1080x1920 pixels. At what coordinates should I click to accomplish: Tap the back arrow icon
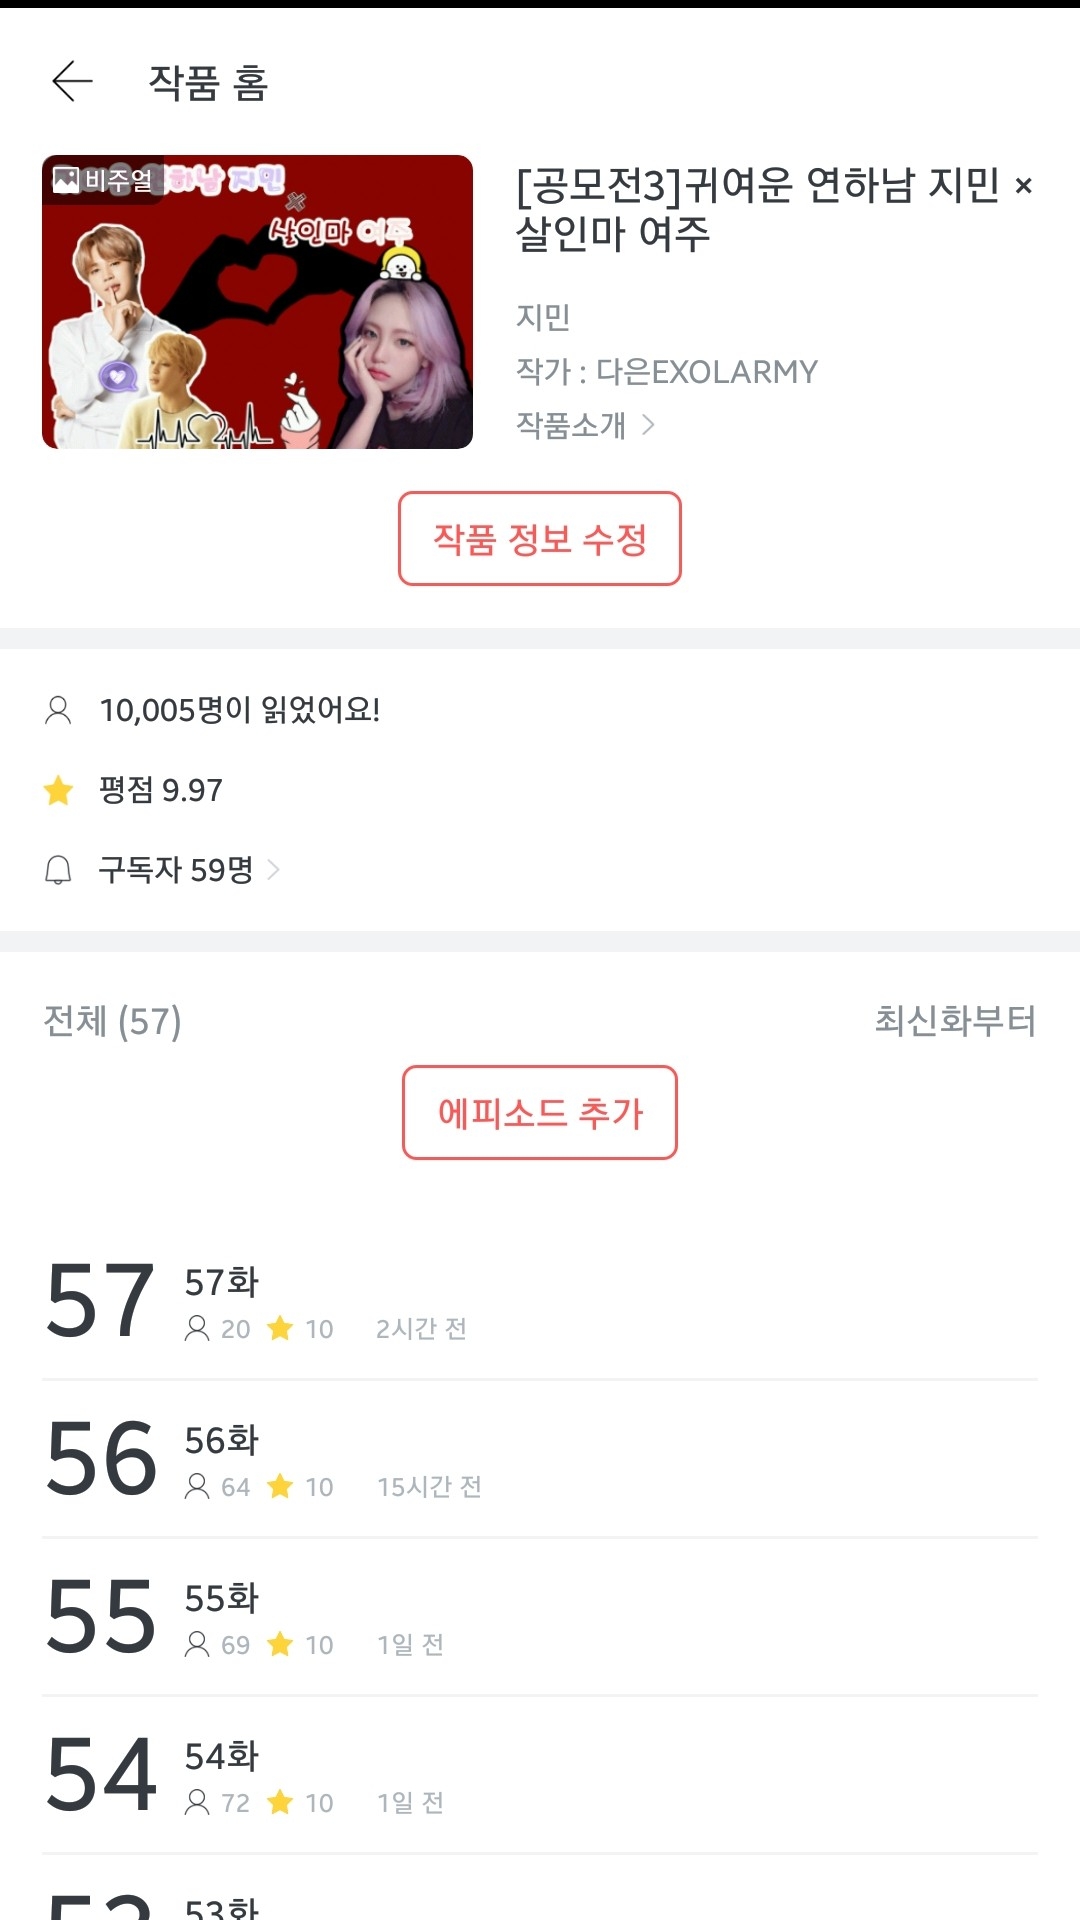pos(72,82)
